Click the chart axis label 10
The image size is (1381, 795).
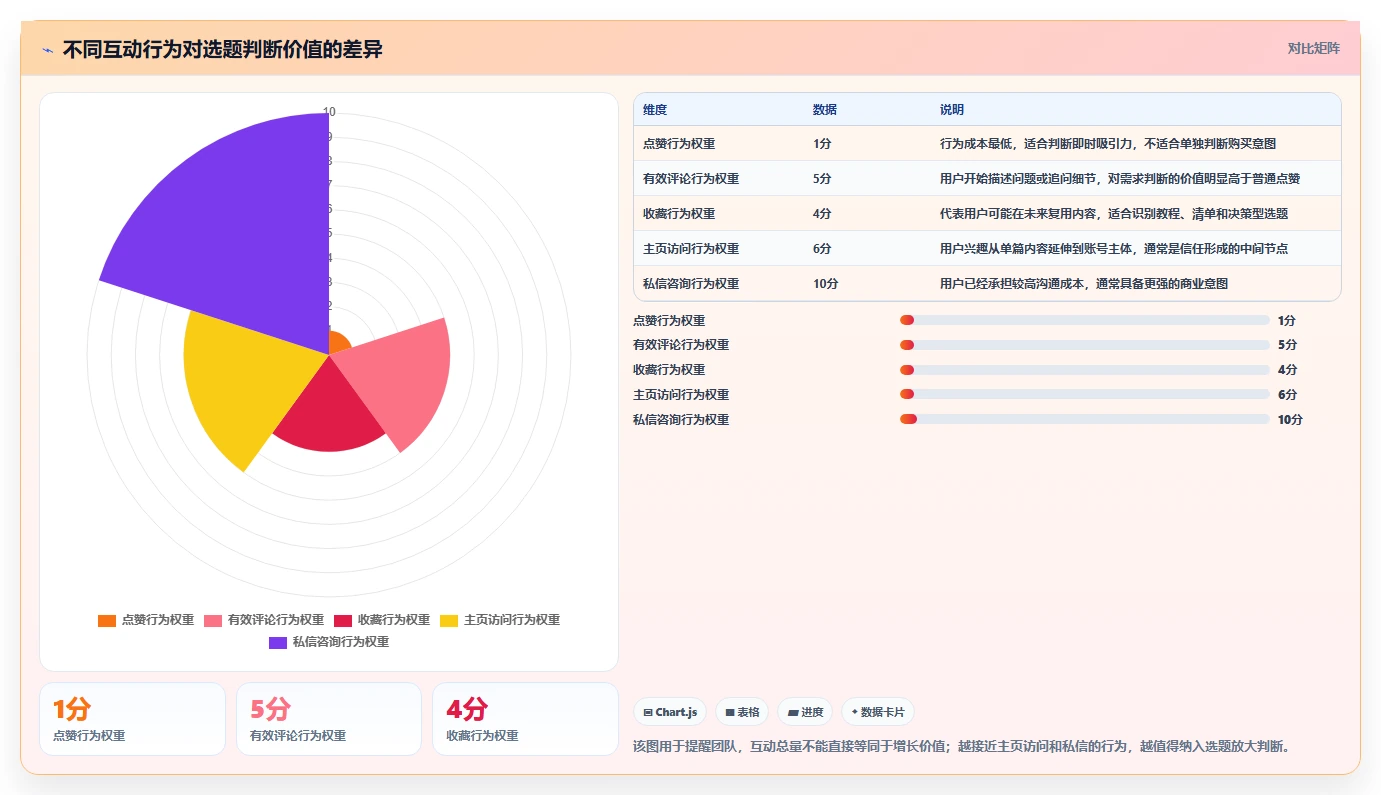click(x=329, y=111)
